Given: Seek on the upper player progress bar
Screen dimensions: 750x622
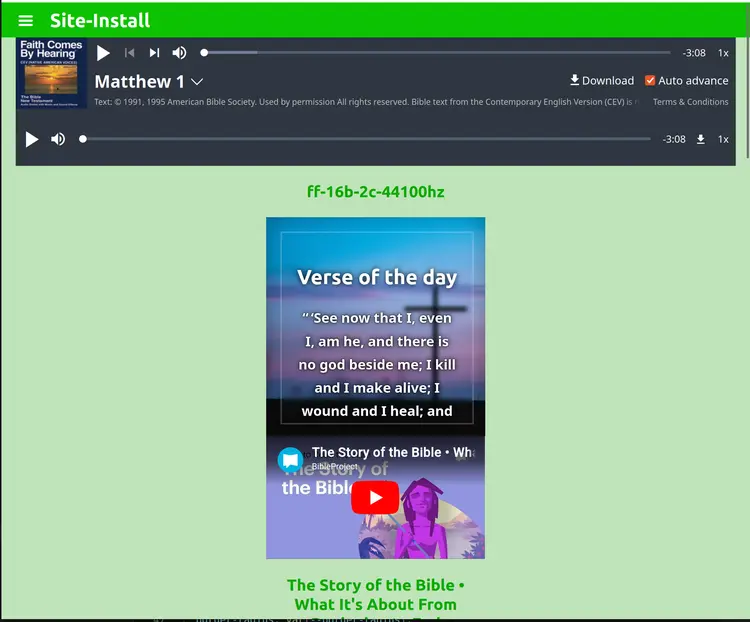Looking at the screenshot, I should [x=437, y=53].
